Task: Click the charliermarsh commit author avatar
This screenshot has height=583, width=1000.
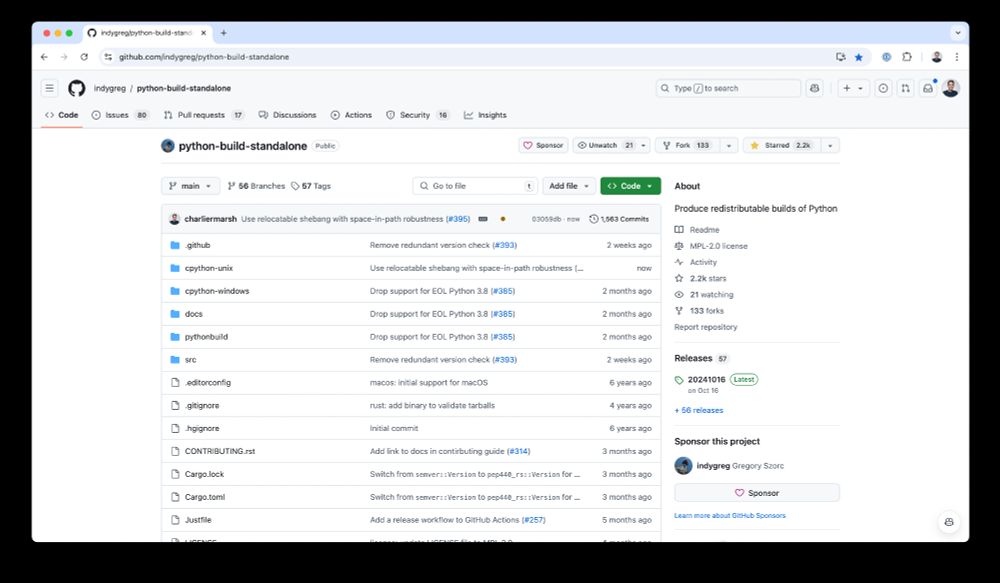Action: (x=174, y=219)
